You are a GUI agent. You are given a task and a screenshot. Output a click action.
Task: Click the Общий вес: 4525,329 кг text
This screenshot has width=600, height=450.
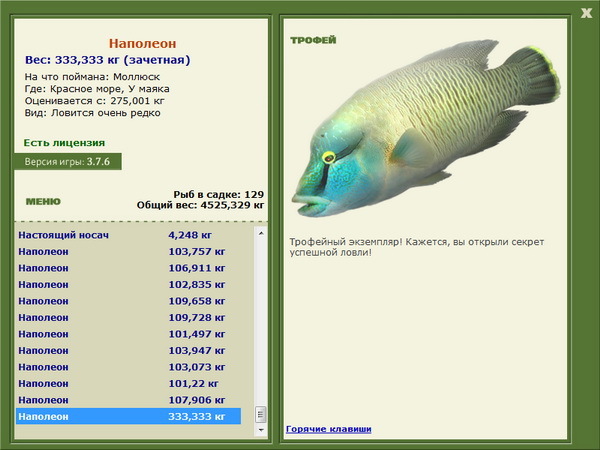[x=201, y=205]
